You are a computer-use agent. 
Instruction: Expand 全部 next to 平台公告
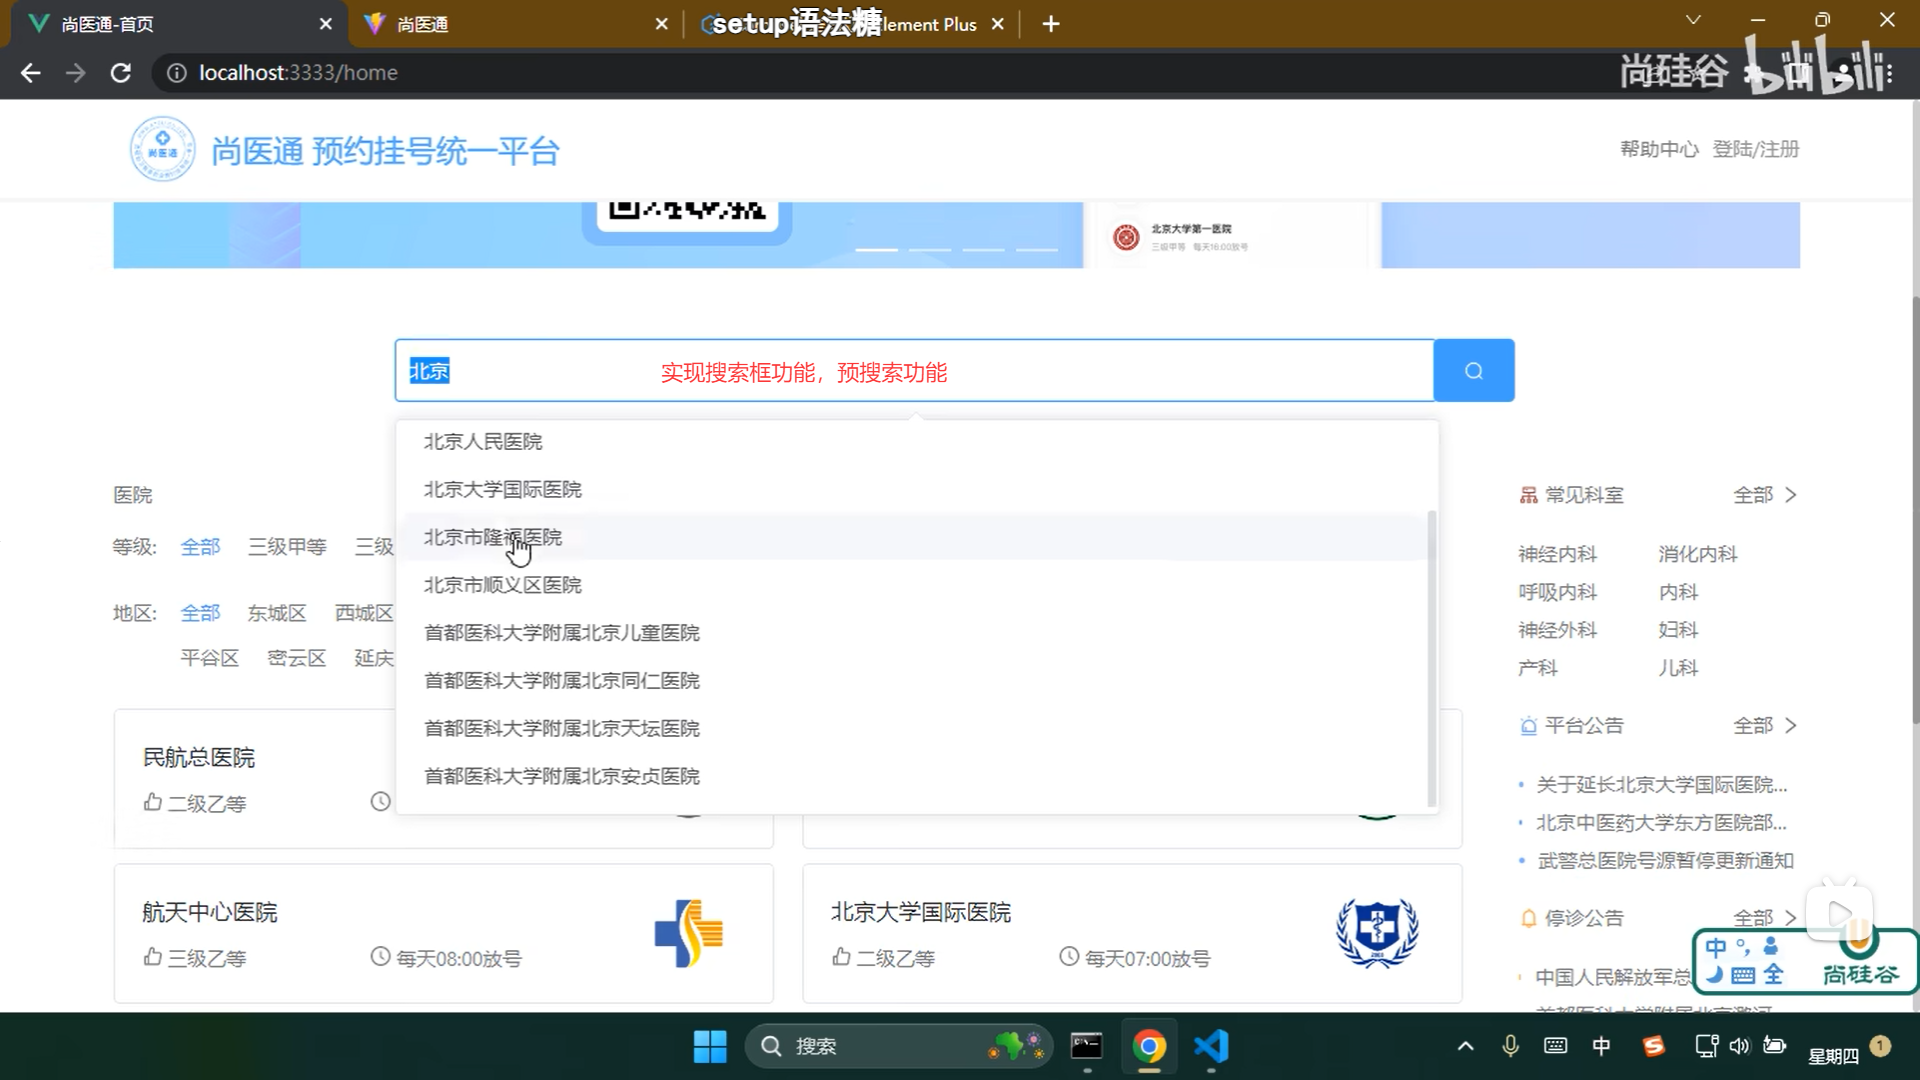(1754, 726)
